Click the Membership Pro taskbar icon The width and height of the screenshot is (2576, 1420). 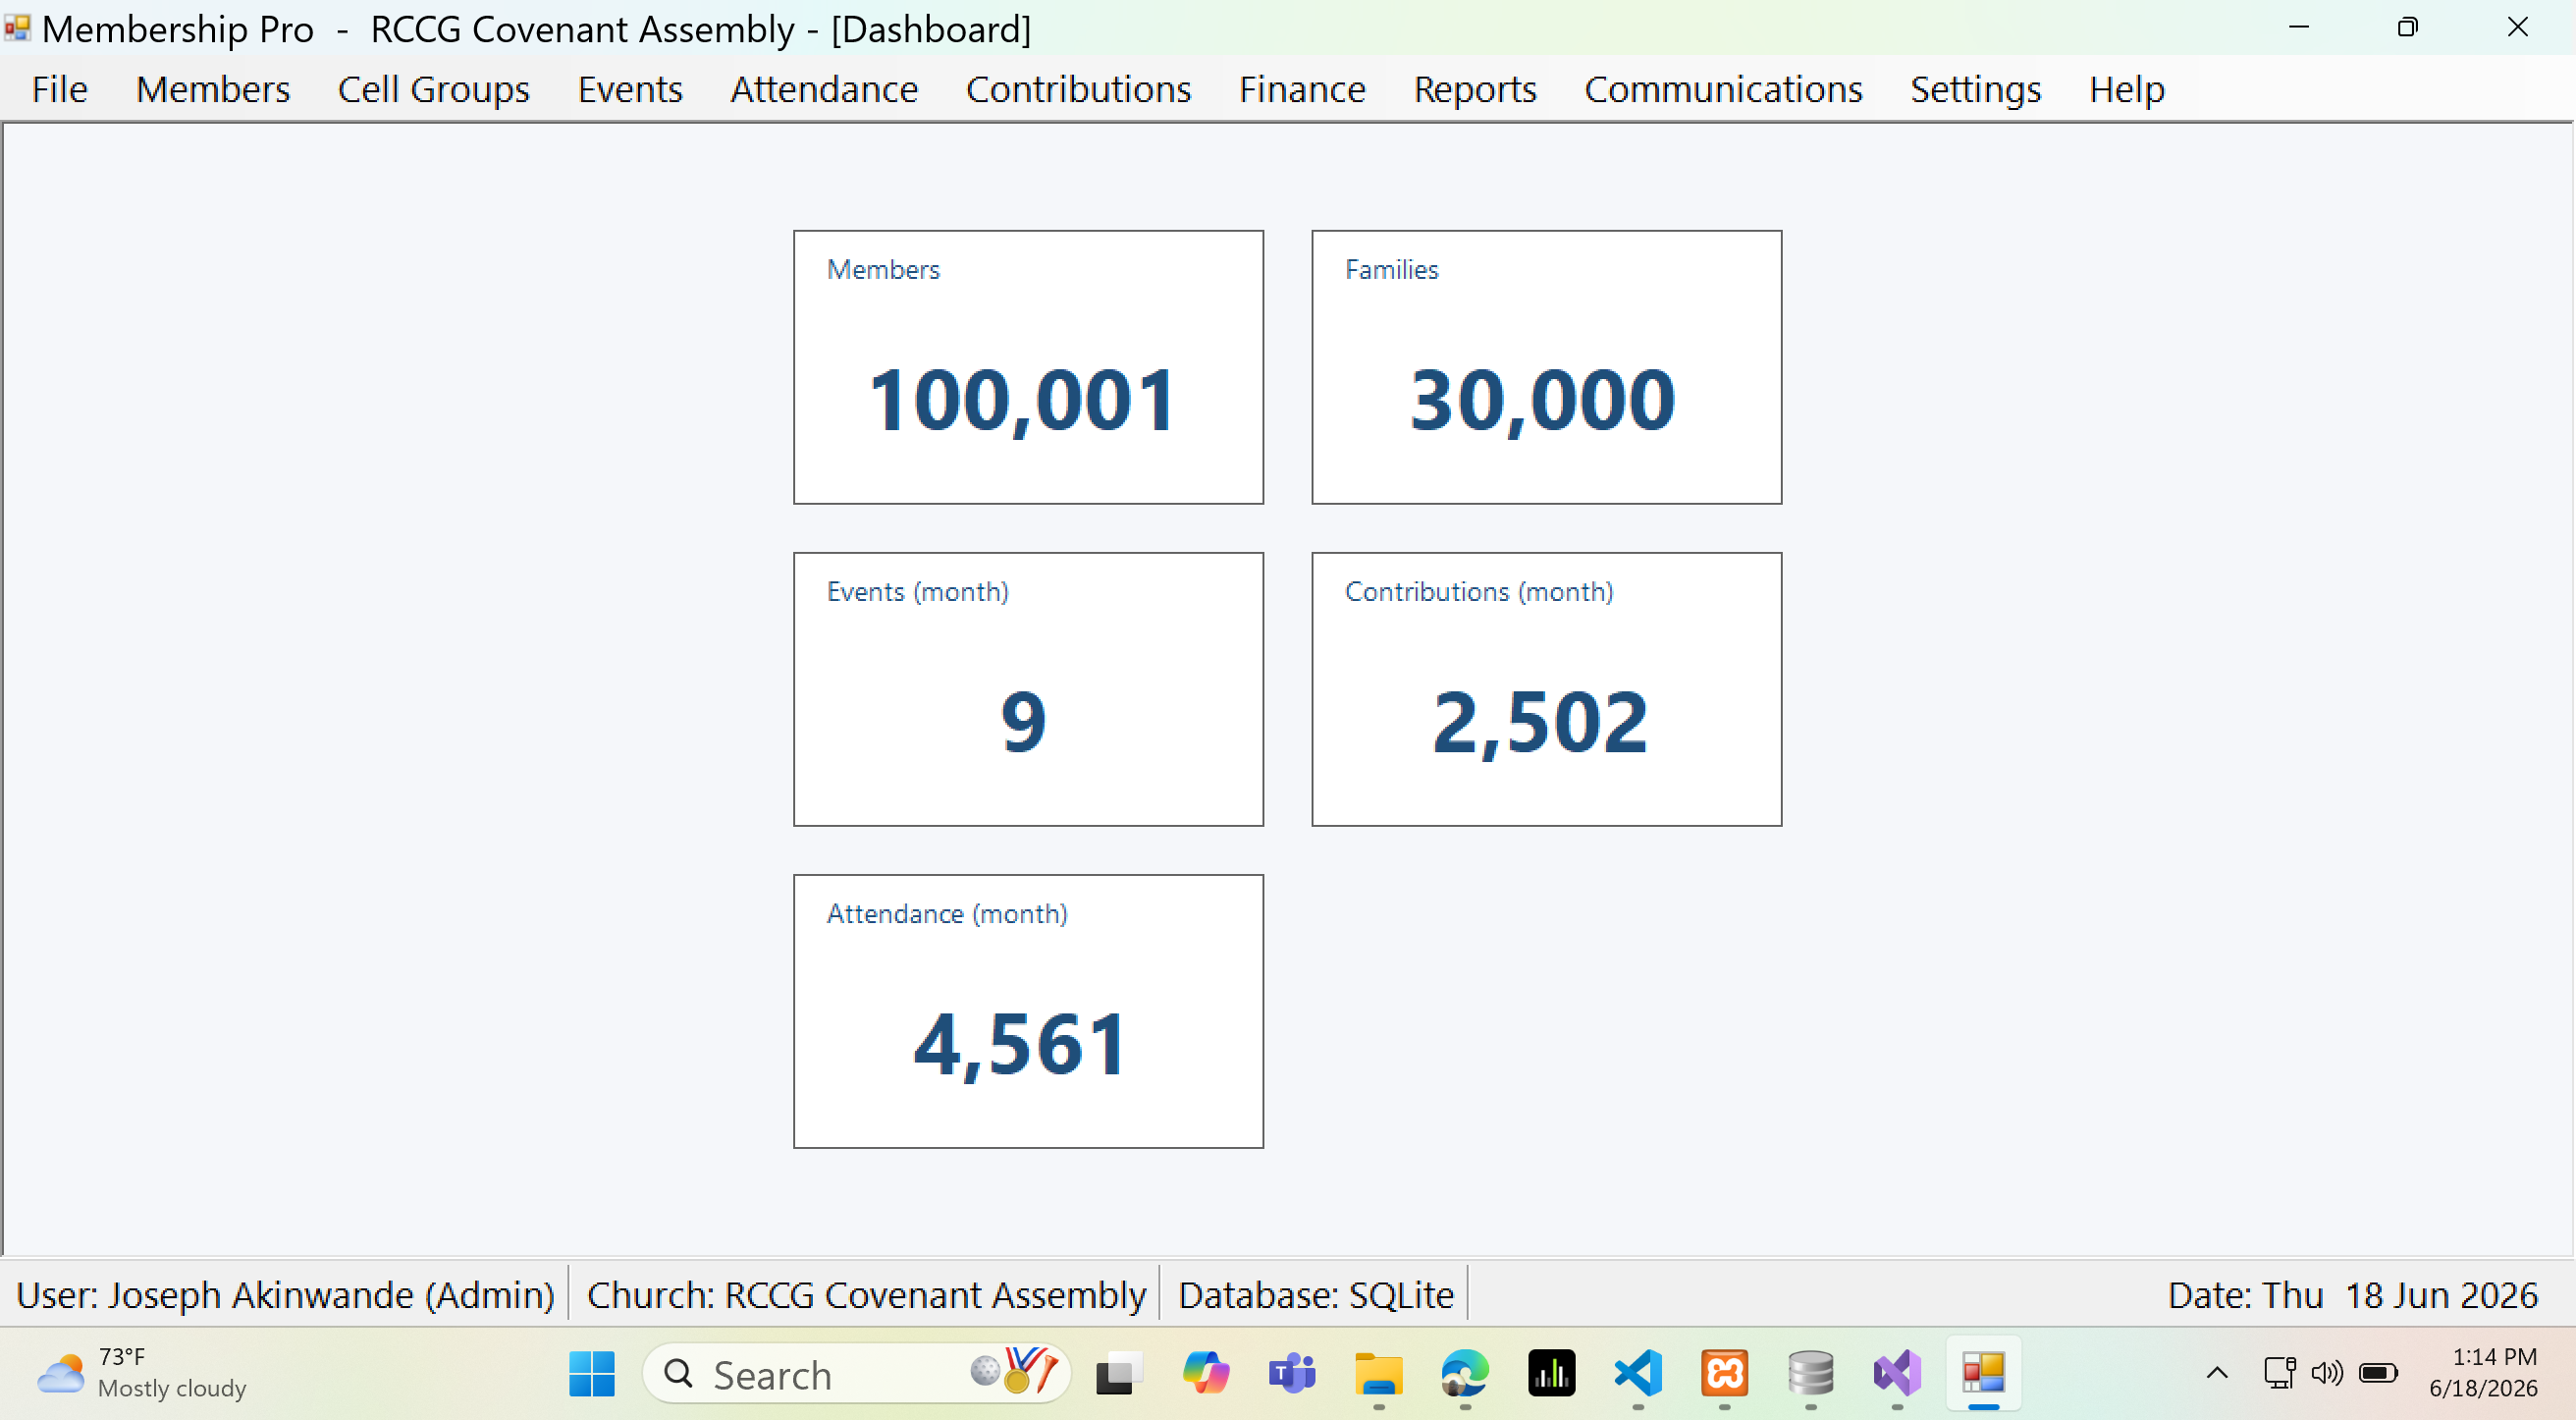(x=1984, y=1374)
